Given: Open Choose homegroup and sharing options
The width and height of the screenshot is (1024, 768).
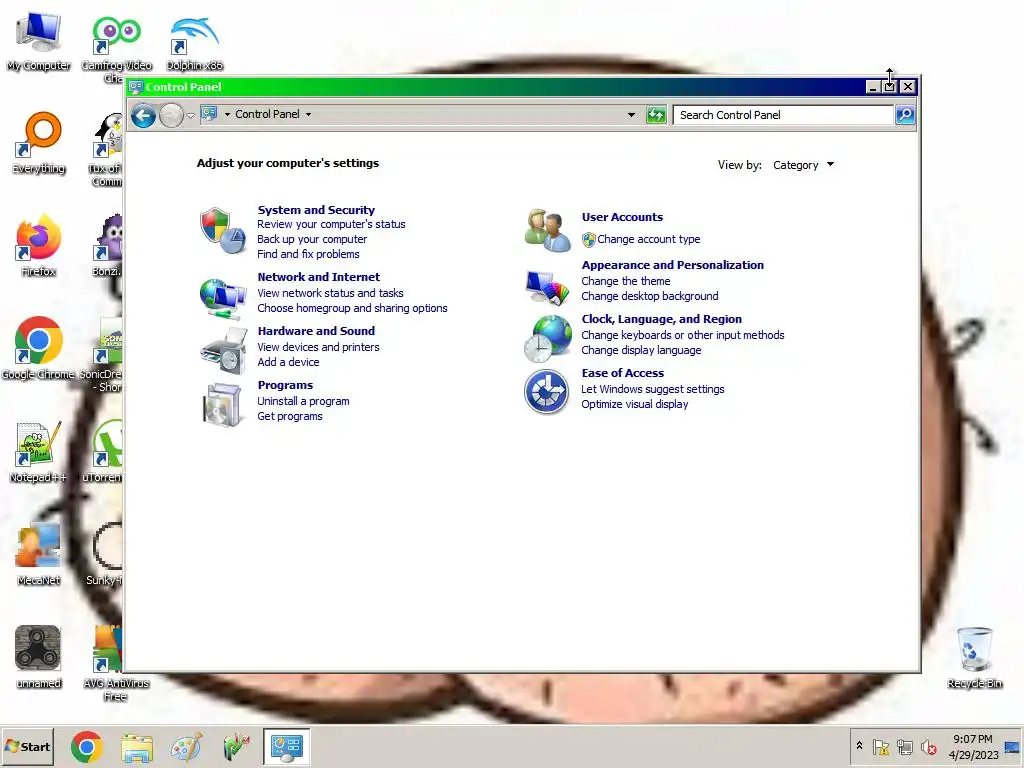Looking at the screenshot, I should coord(353,308).
